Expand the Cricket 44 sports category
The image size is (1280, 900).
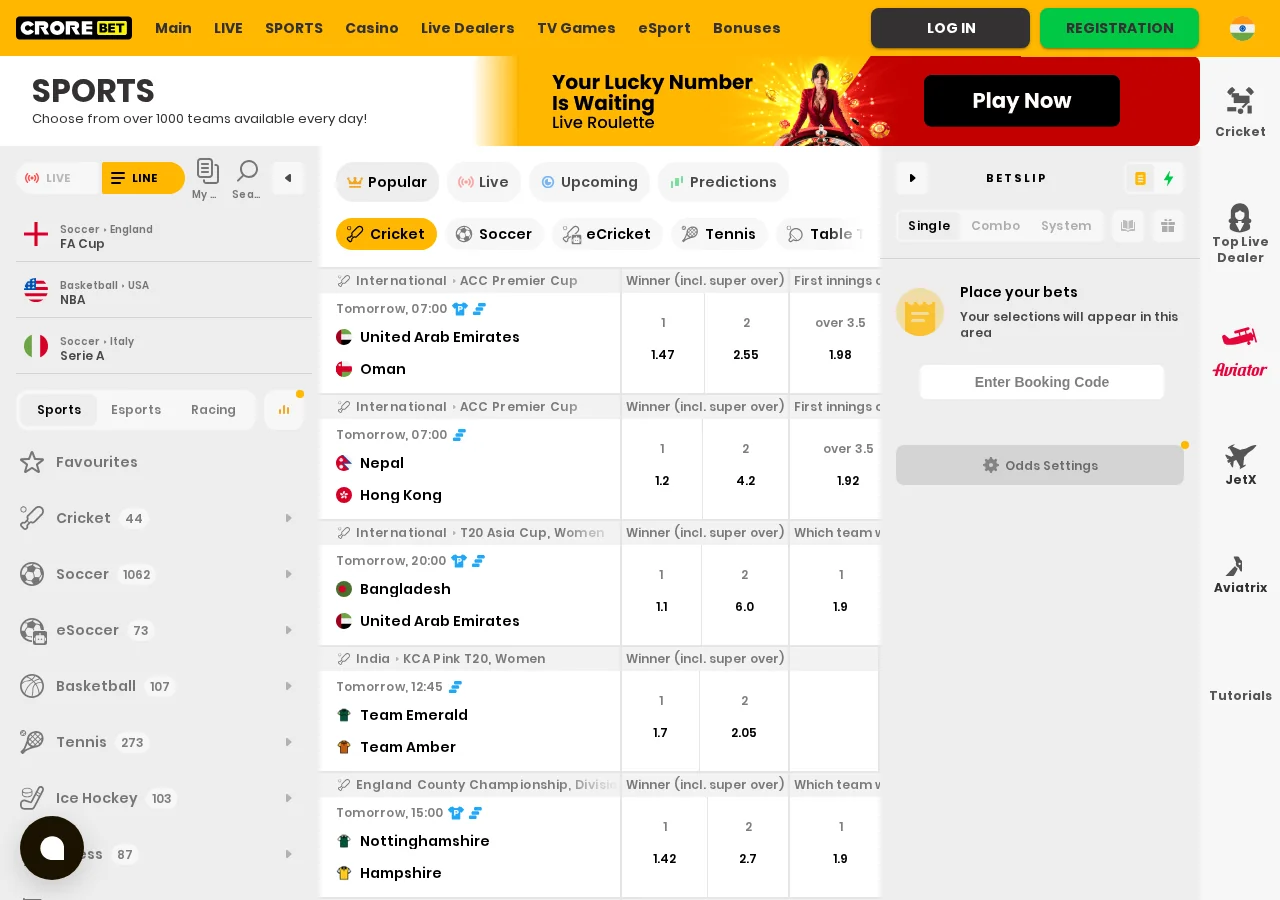point(160,518)
